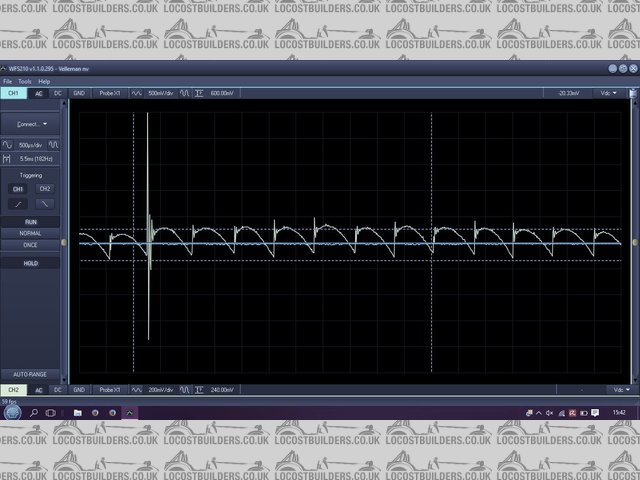The width and height of the screenshot is (640, 480).
Task: Click CH1 Probe X1 setting
Action: click(108, 93)
